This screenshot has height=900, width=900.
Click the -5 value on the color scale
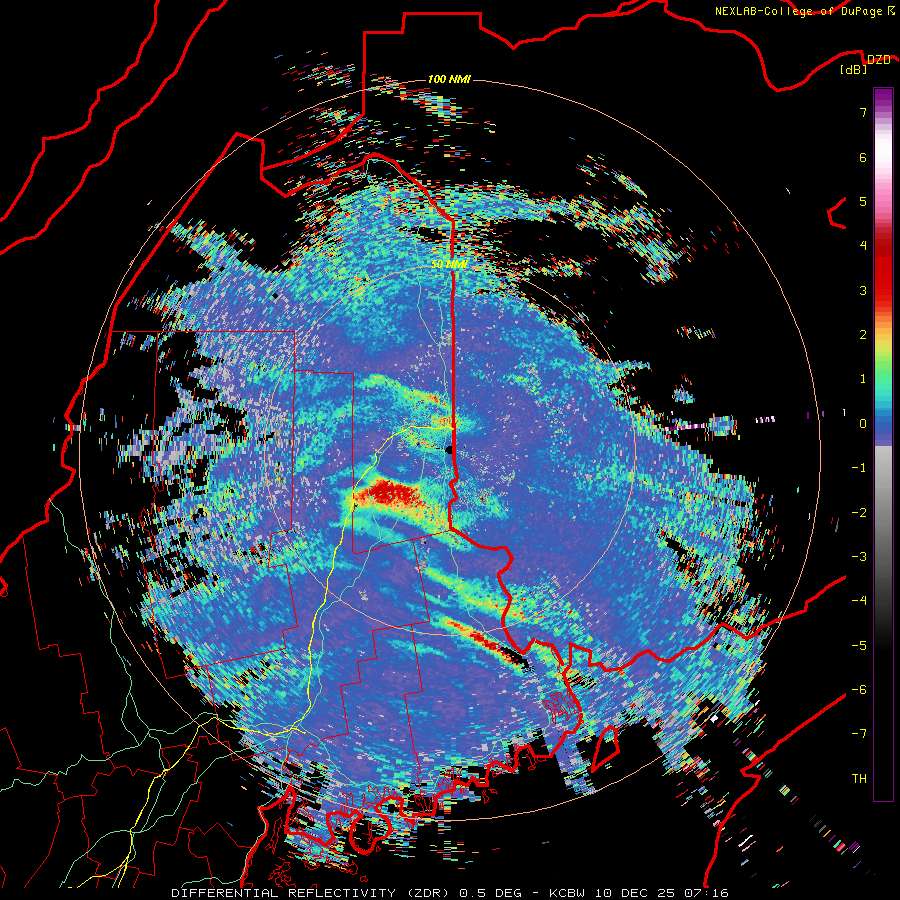click(859, 646)
